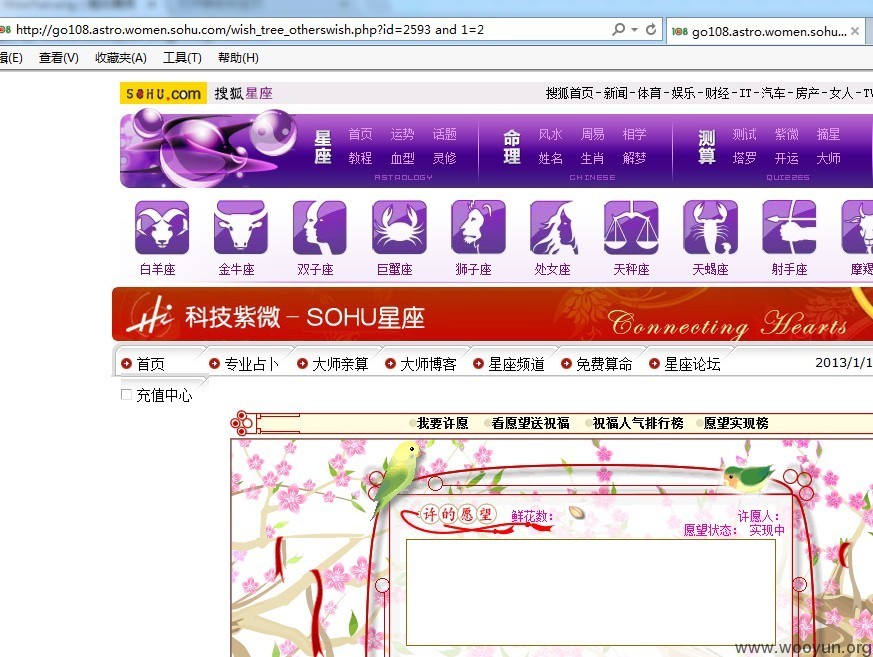Viewport: 873px width, 657px height.
Task: Click 周易 under 命理 section
Action: pos(592,134)
